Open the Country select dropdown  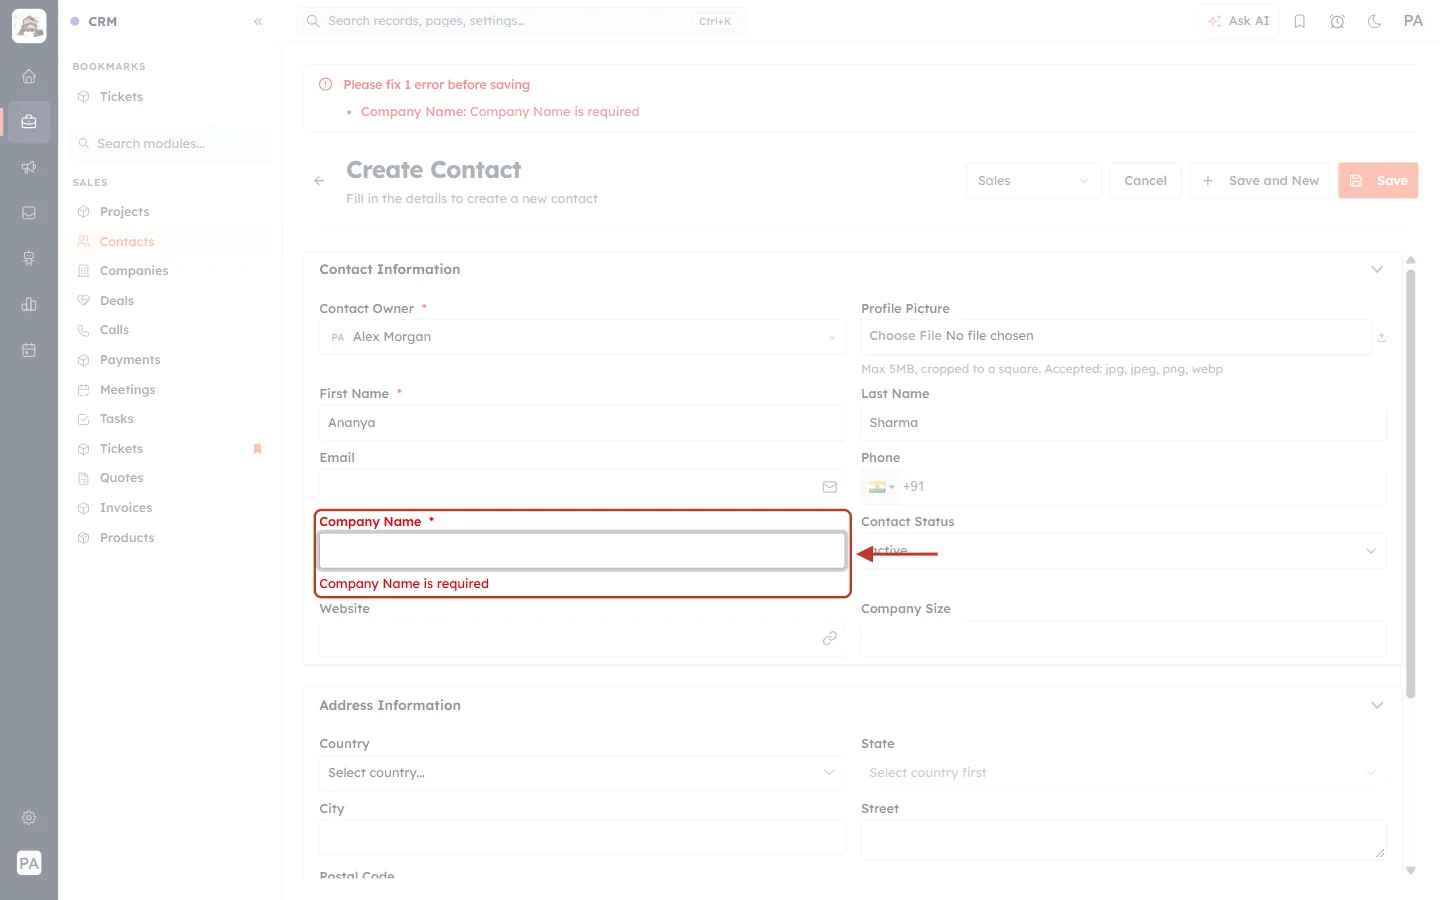tap(582, 773)
